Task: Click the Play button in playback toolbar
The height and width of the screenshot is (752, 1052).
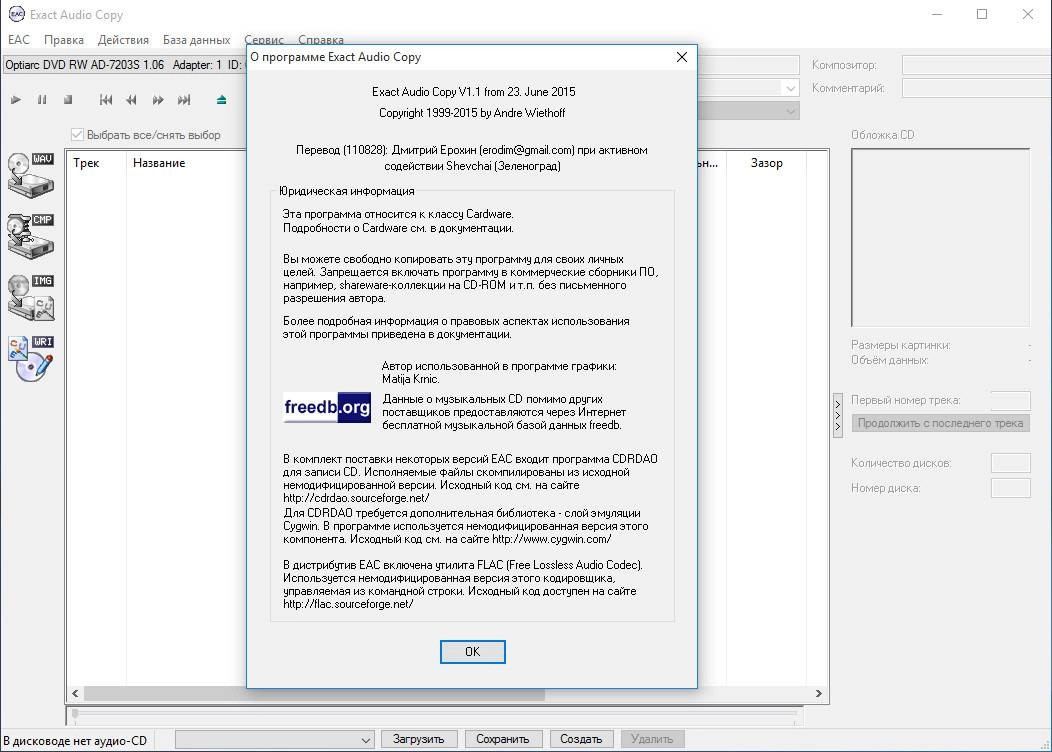Action: [x=15, y=100]
